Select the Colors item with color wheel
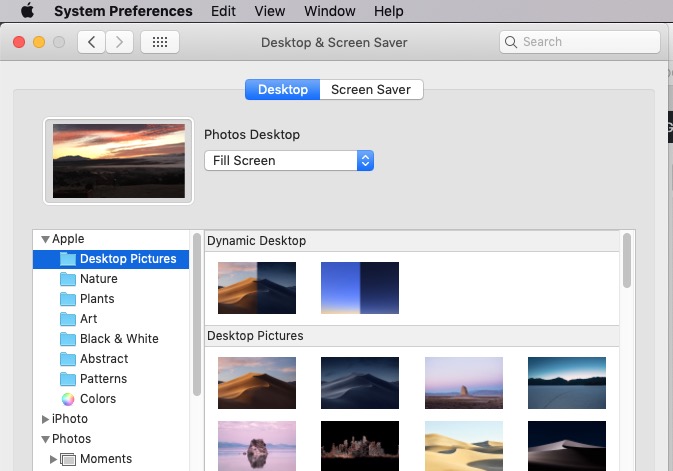673x471 pixels. (111, 398)
